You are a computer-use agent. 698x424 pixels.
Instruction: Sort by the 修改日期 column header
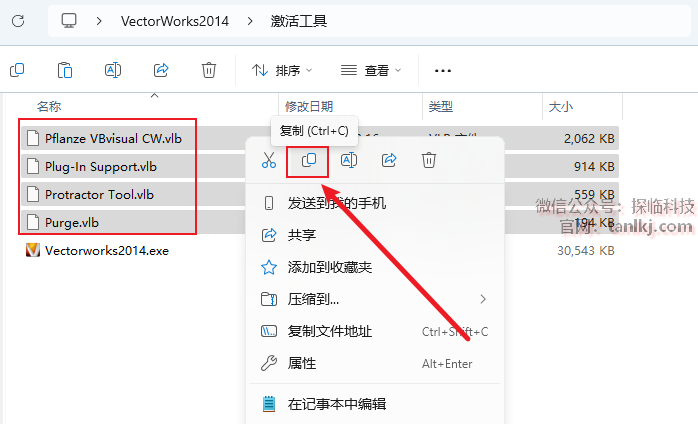click(309, 106)
